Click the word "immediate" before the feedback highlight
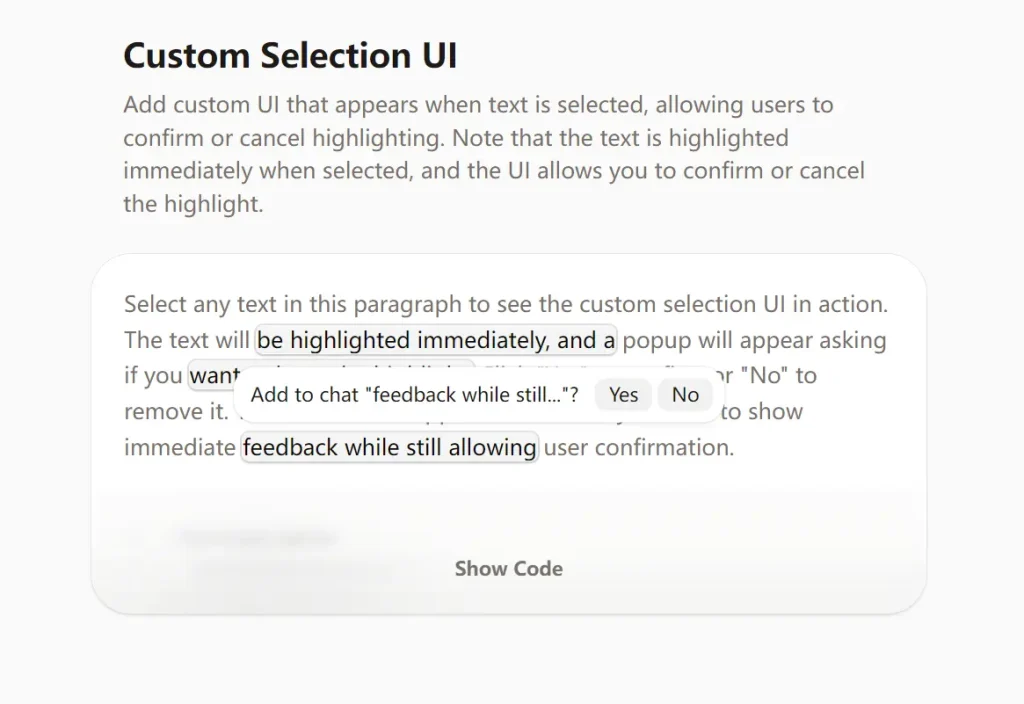 pos(179,447)
